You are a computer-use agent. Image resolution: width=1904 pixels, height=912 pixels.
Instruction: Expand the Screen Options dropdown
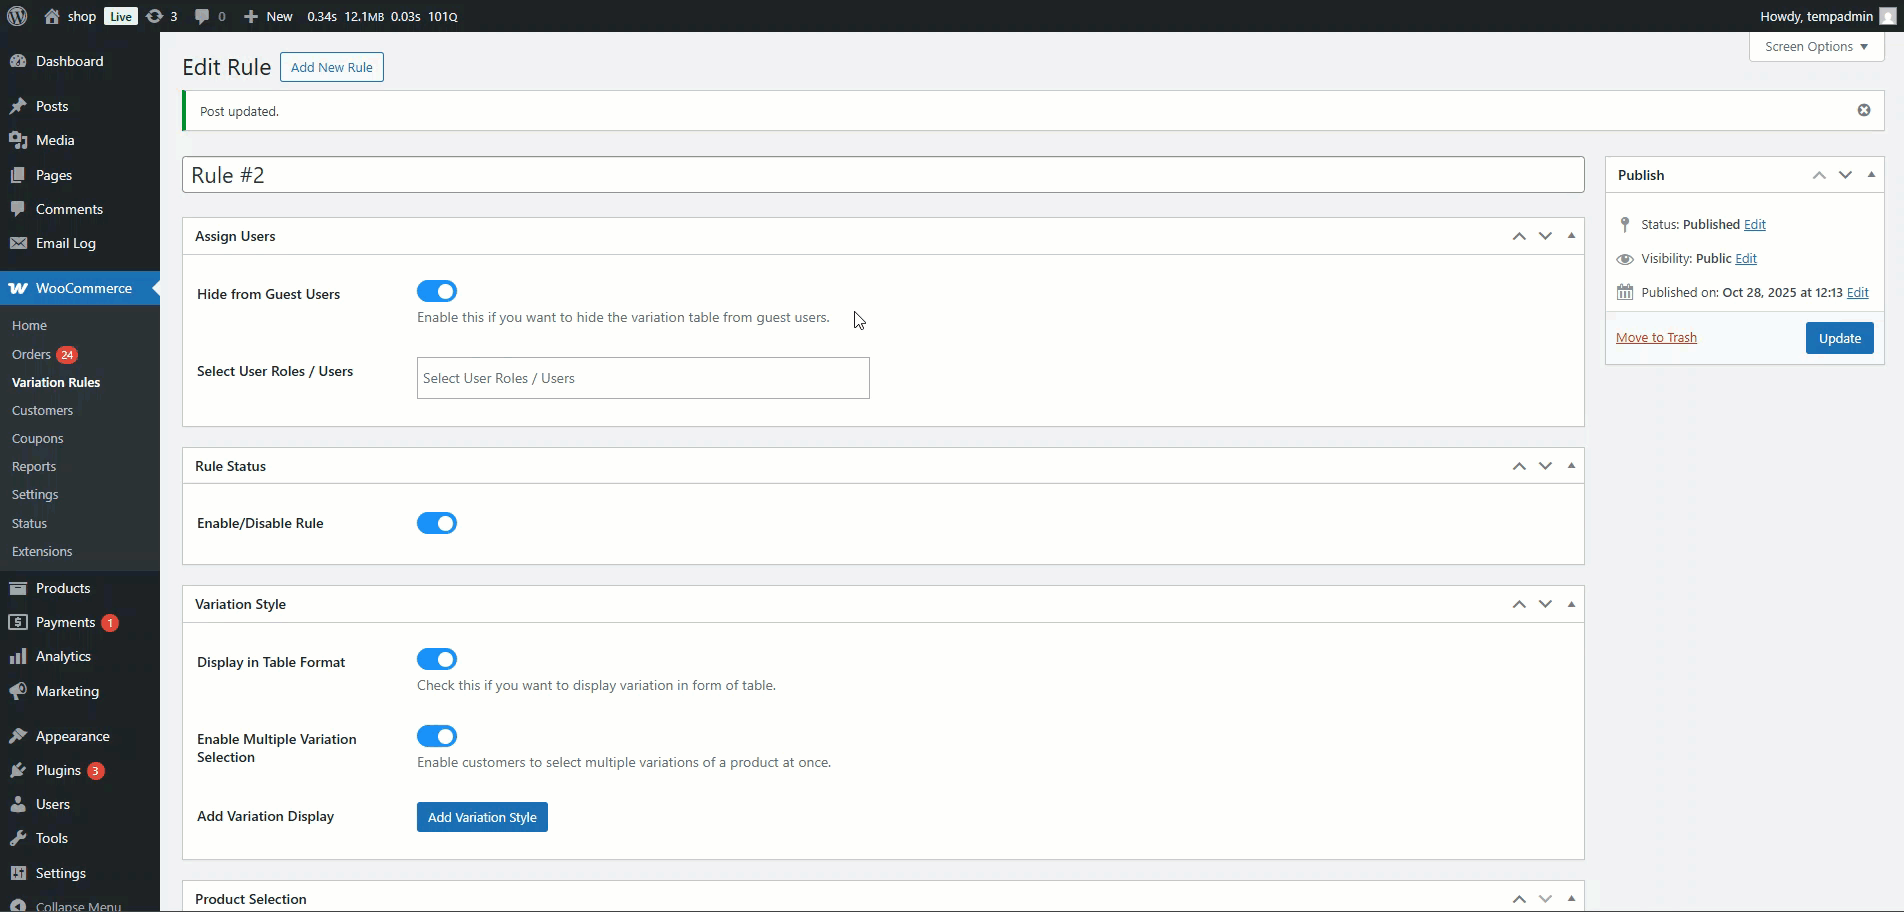pyautogui.click(x=1816, y=46)
